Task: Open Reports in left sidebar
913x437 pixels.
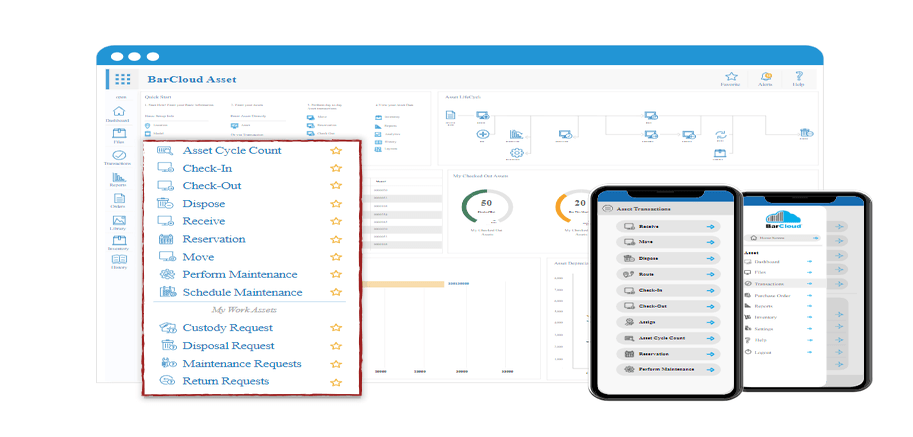Action: (x=119, y=179)
